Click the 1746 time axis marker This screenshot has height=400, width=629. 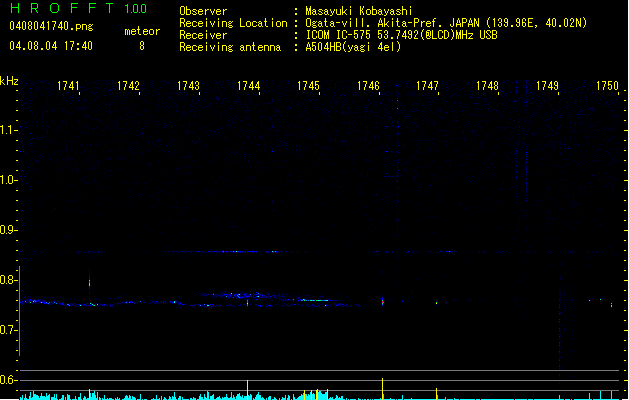(x=368, y=86)
